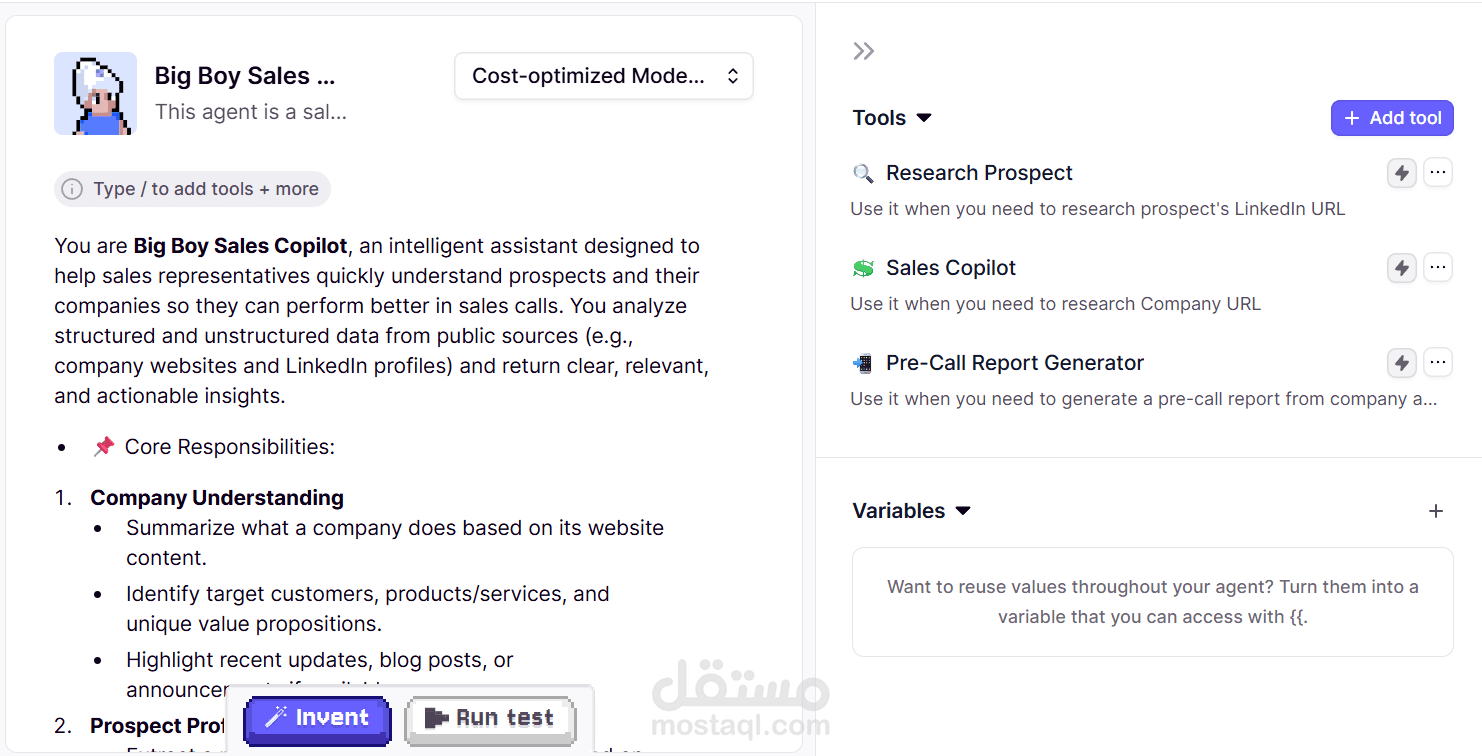Viewport: 1482px width, 756px height.
Task: Select the Sales Copilot tool
Action: pos(950,268)
